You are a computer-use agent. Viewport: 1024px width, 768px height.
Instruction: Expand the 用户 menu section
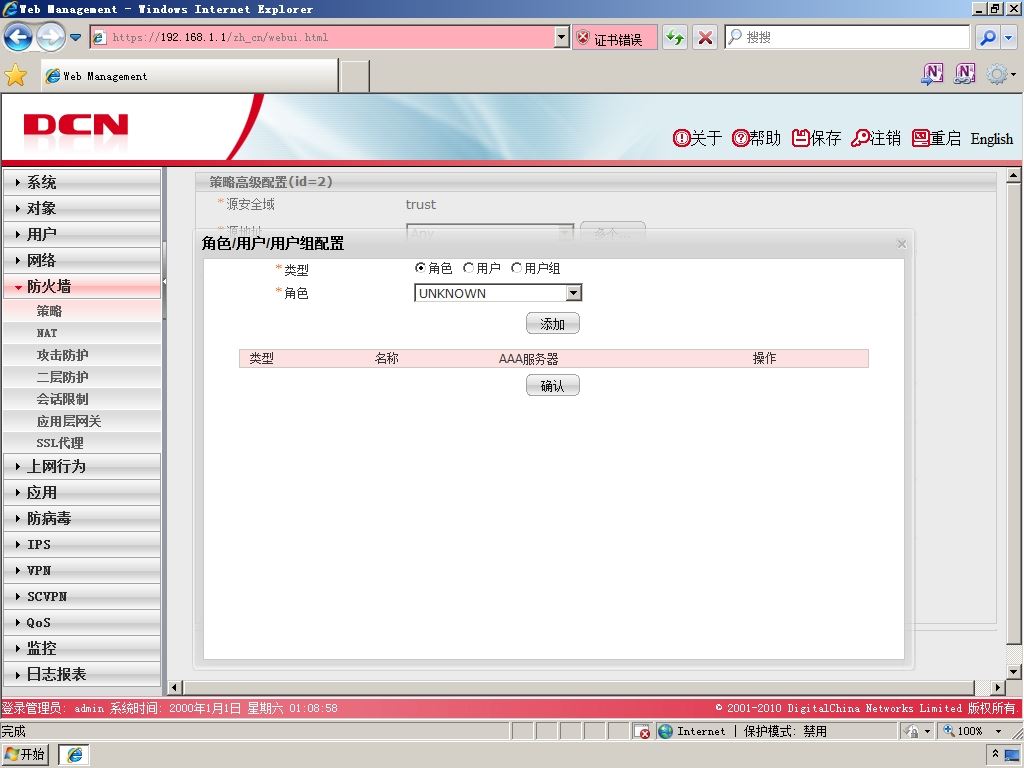[82, 234]
